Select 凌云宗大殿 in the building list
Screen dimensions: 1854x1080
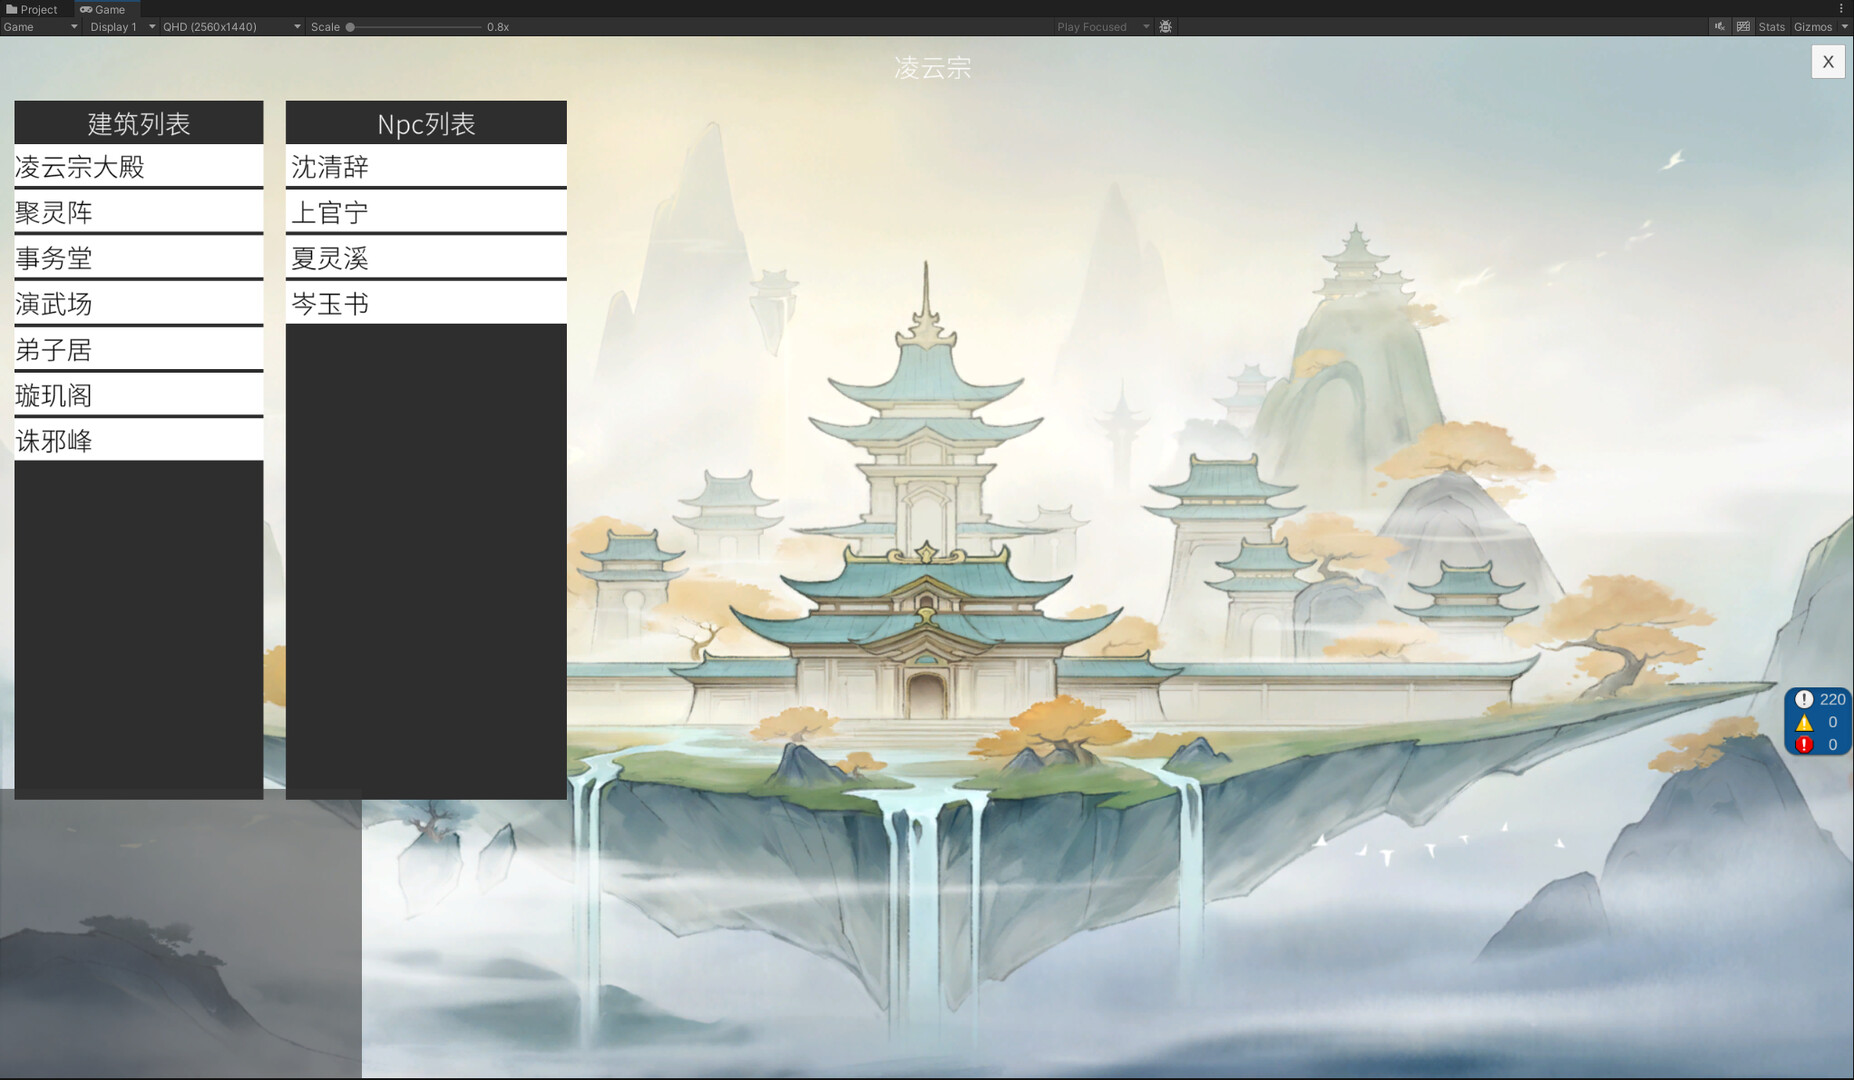[139, 166]
